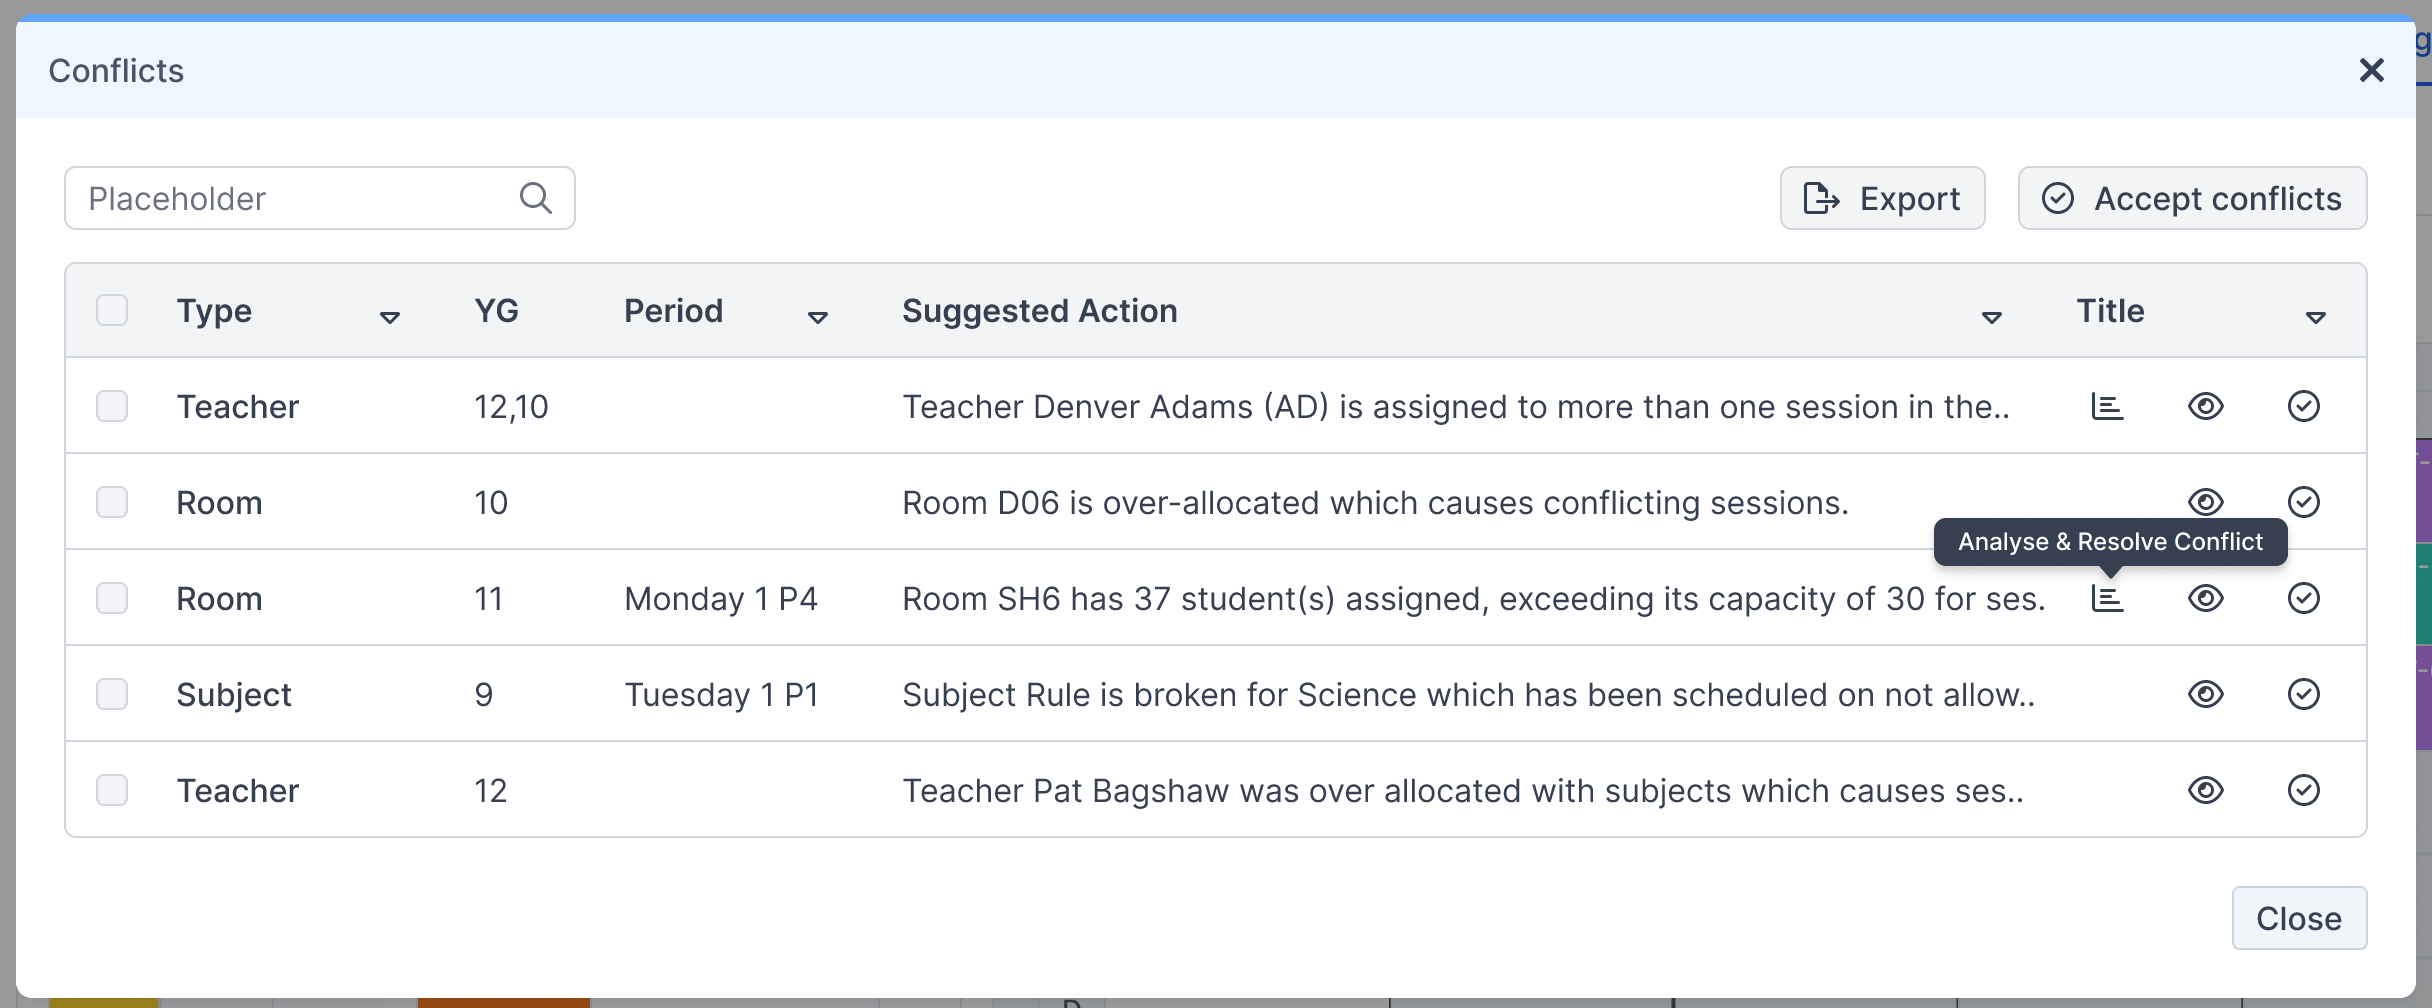Open the Type column sort dropdown

point(390,318)
